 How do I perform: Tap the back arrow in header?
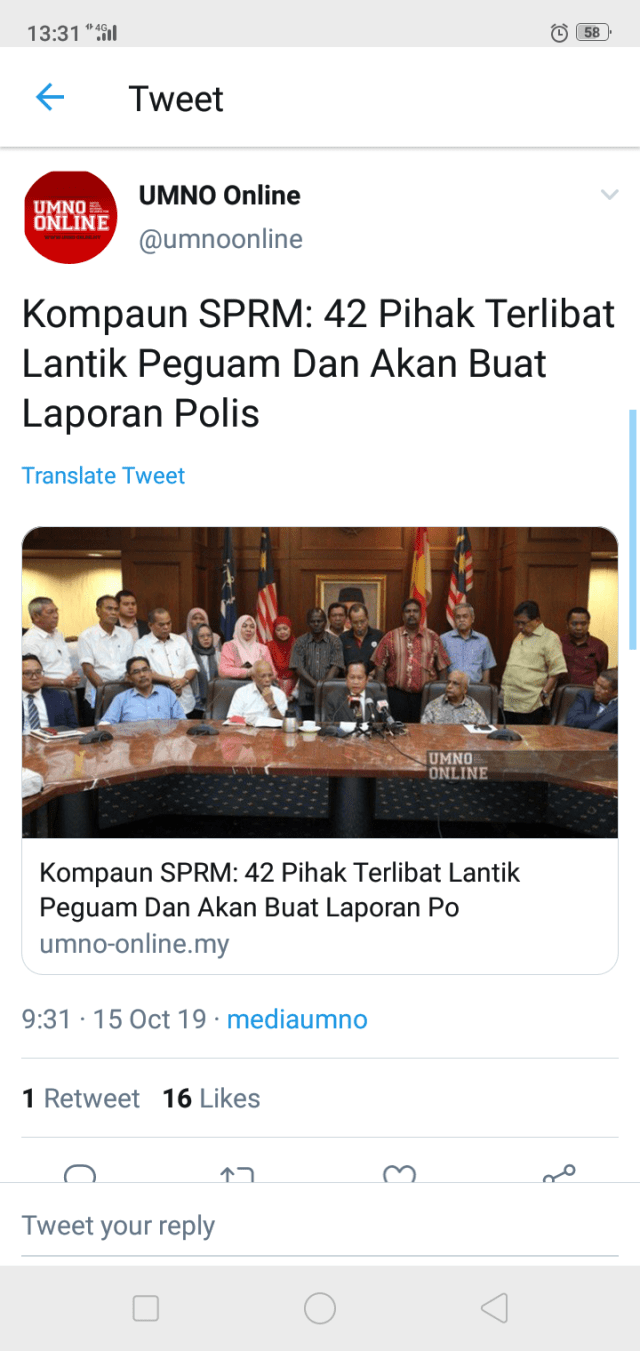tap(49, 97)
